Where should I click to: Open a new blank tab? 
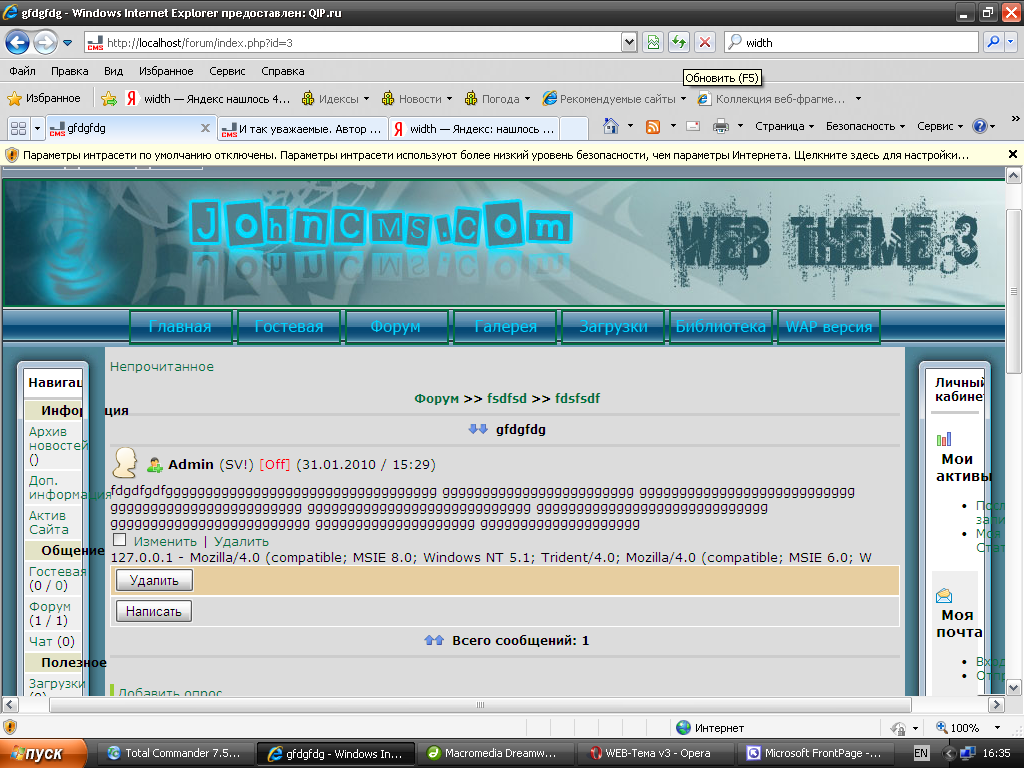coord(574,129)
